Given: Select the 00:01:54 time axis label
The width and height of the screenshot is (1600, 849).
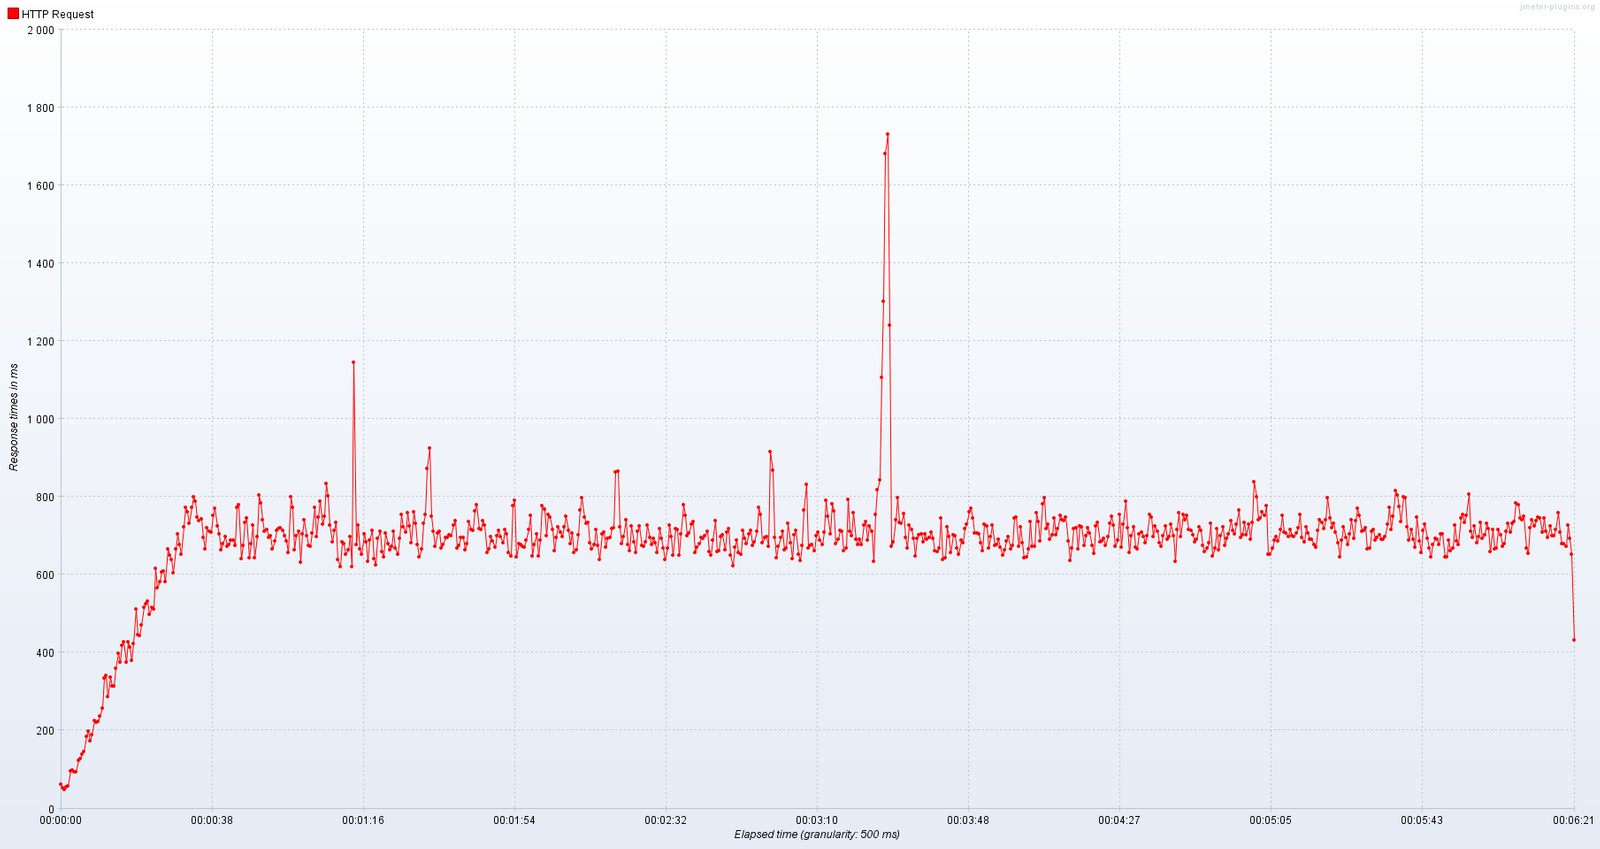Looking at the screenshot, I should (514, 820).
